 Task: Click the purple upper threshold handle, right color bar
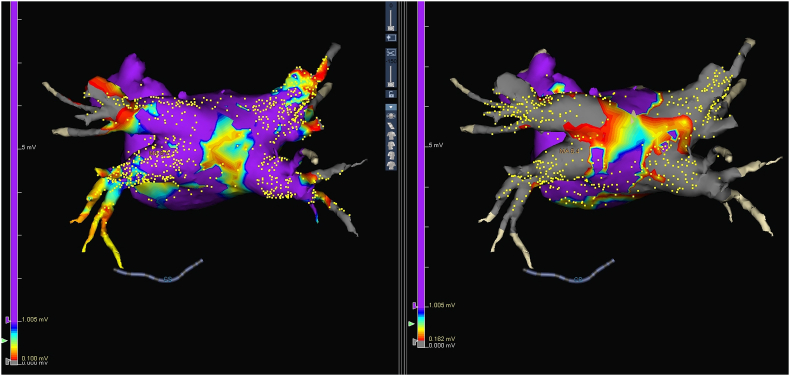(415, 305)
